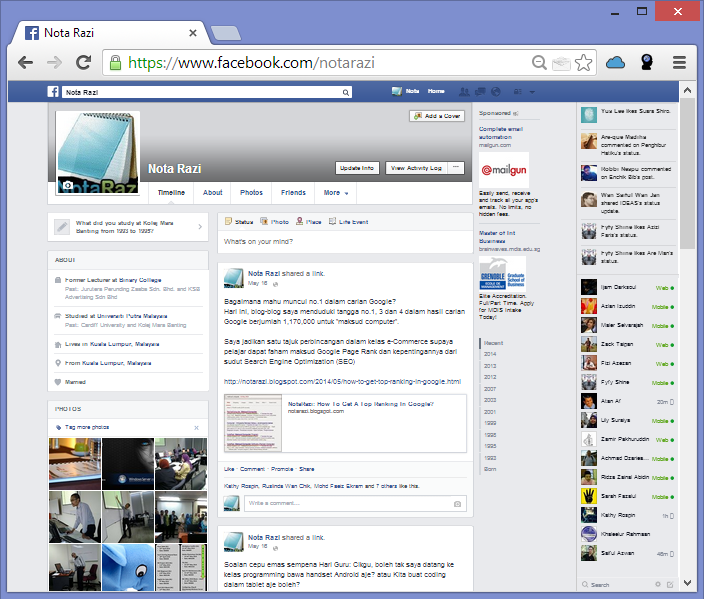
Task: Close the Nota Razi browser tab
Action: coord(193,33)
